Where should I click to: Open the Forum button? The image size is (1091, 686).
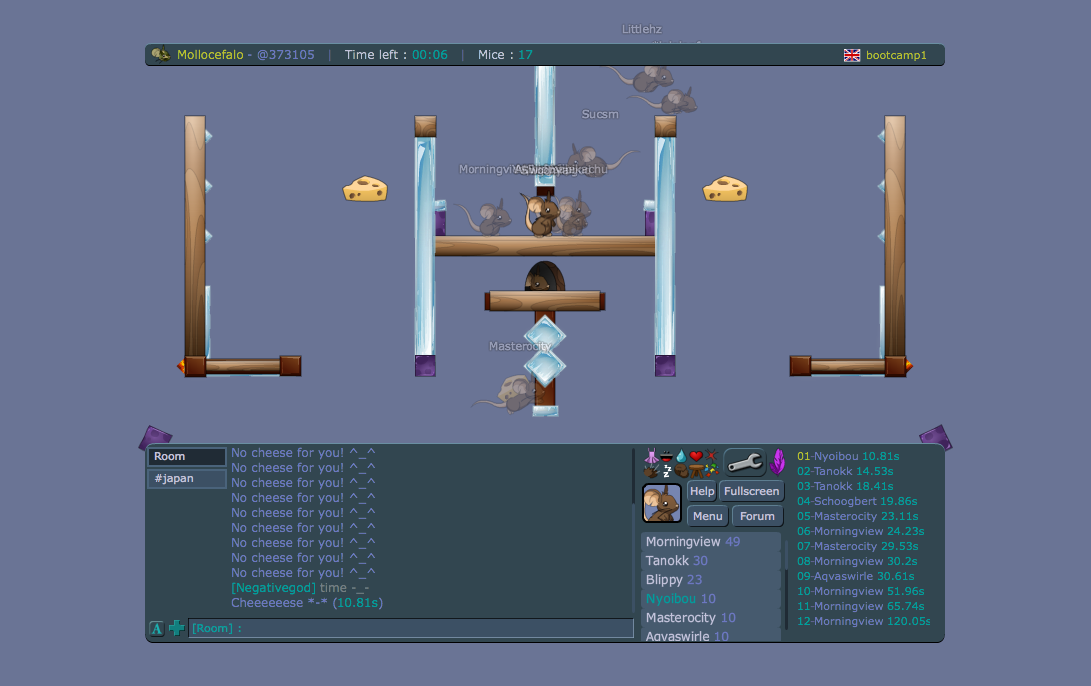pyautogui.click(x=757, y=516)
